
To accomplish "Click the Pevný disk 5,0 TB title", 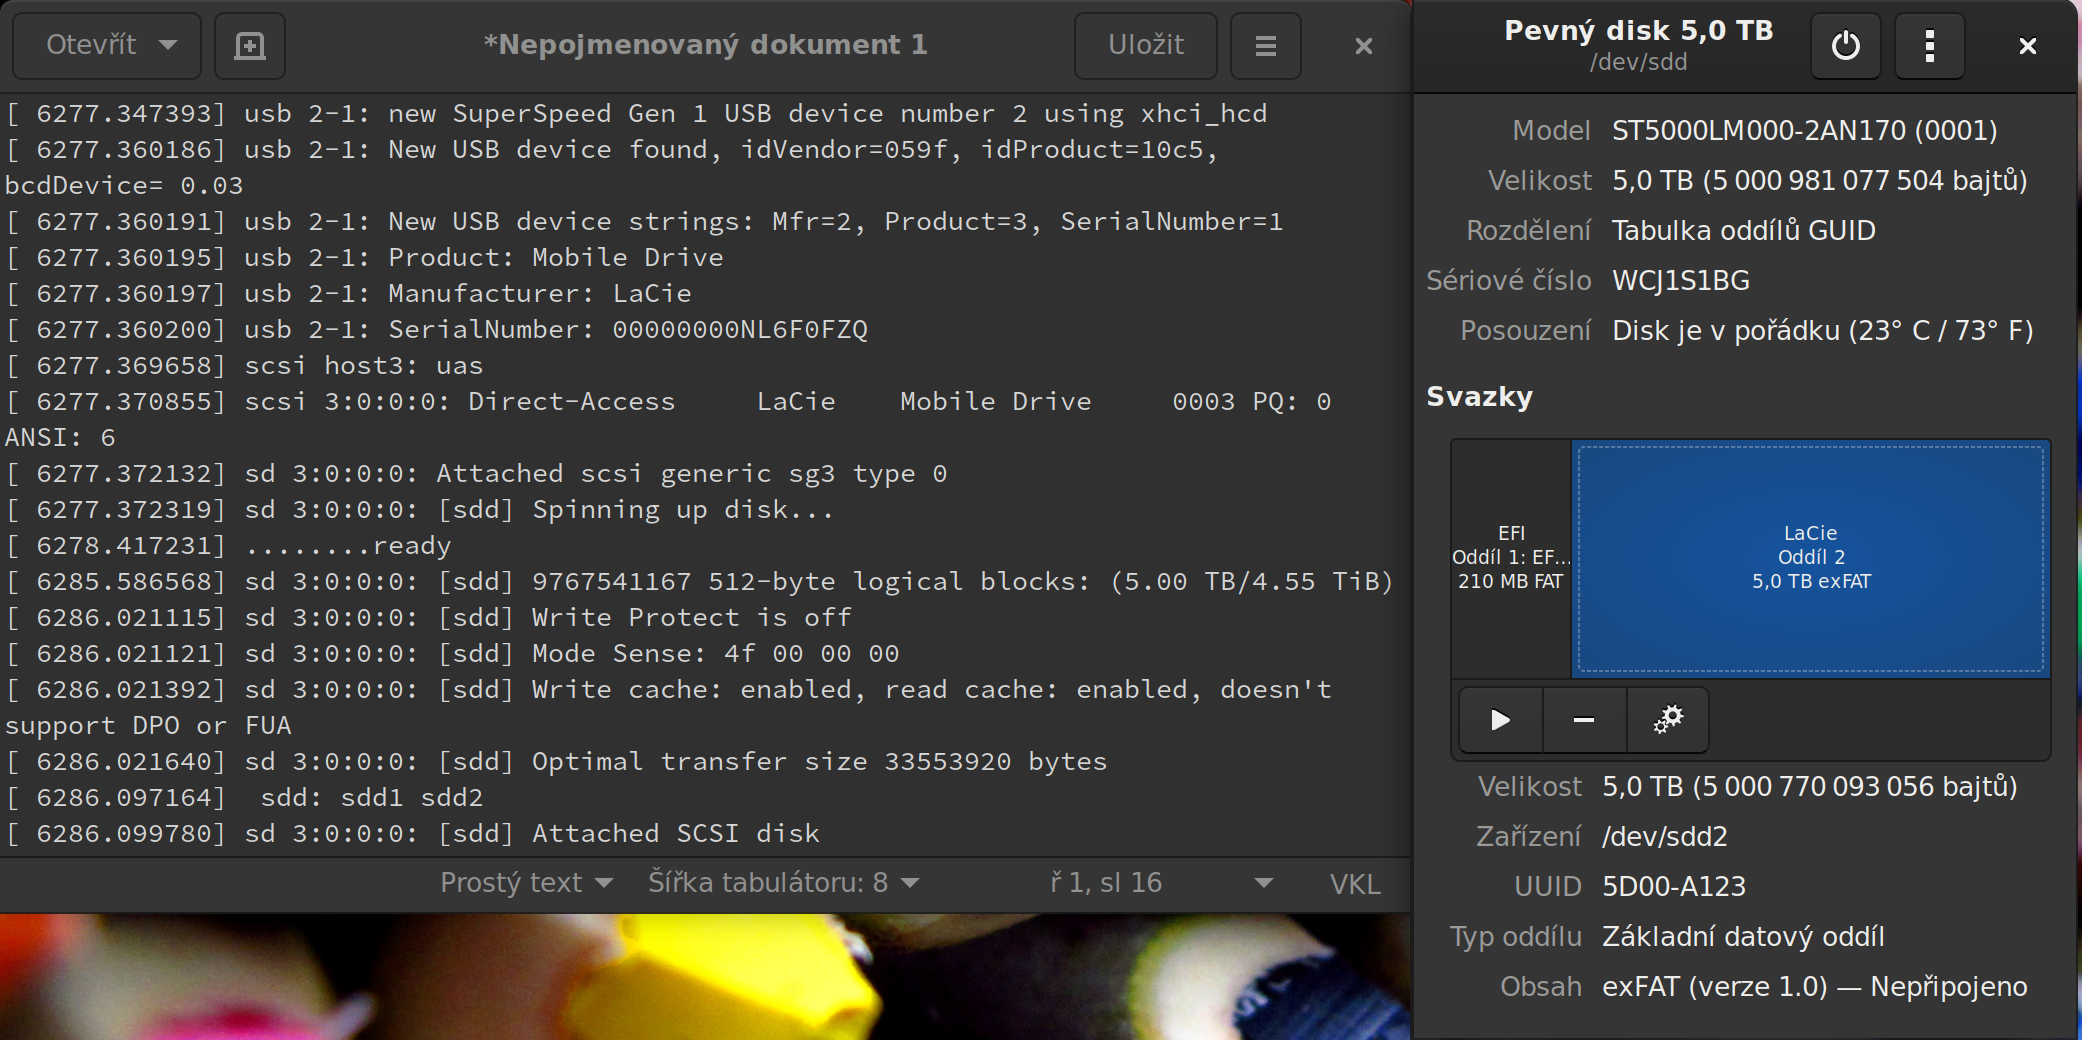I will click(1639, 31).
